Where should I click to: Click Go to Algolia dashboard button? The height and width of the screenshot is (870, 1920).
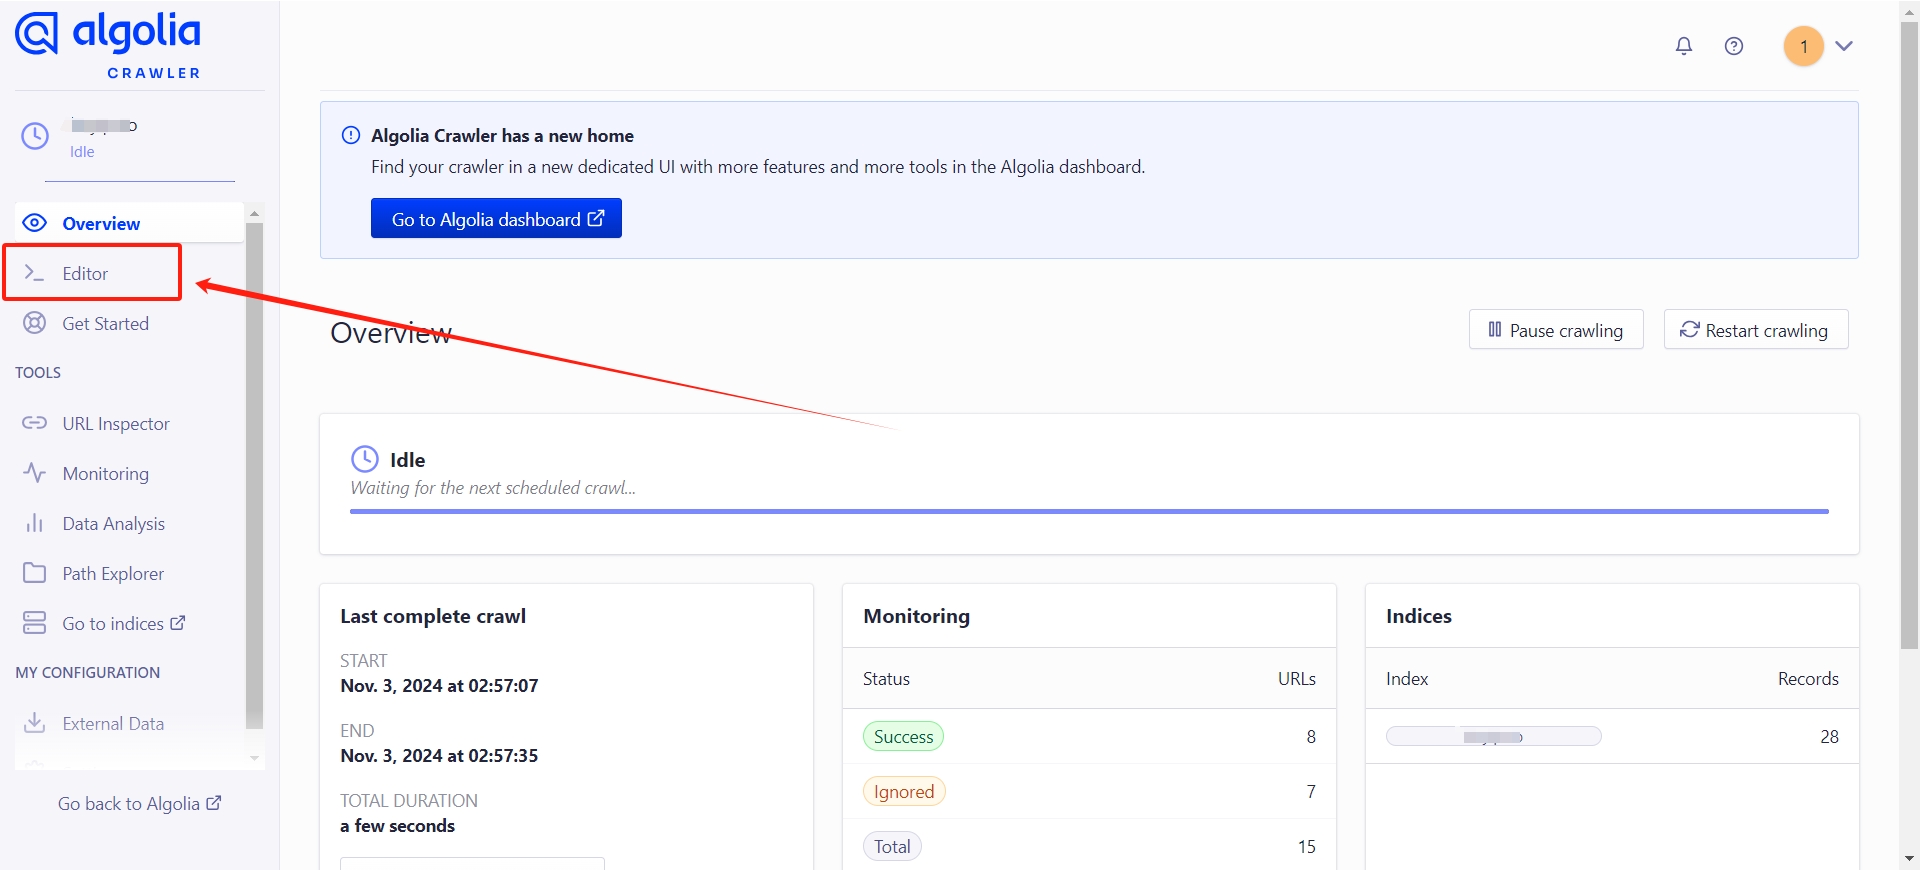pyautogui.click(x=496, y=218)
